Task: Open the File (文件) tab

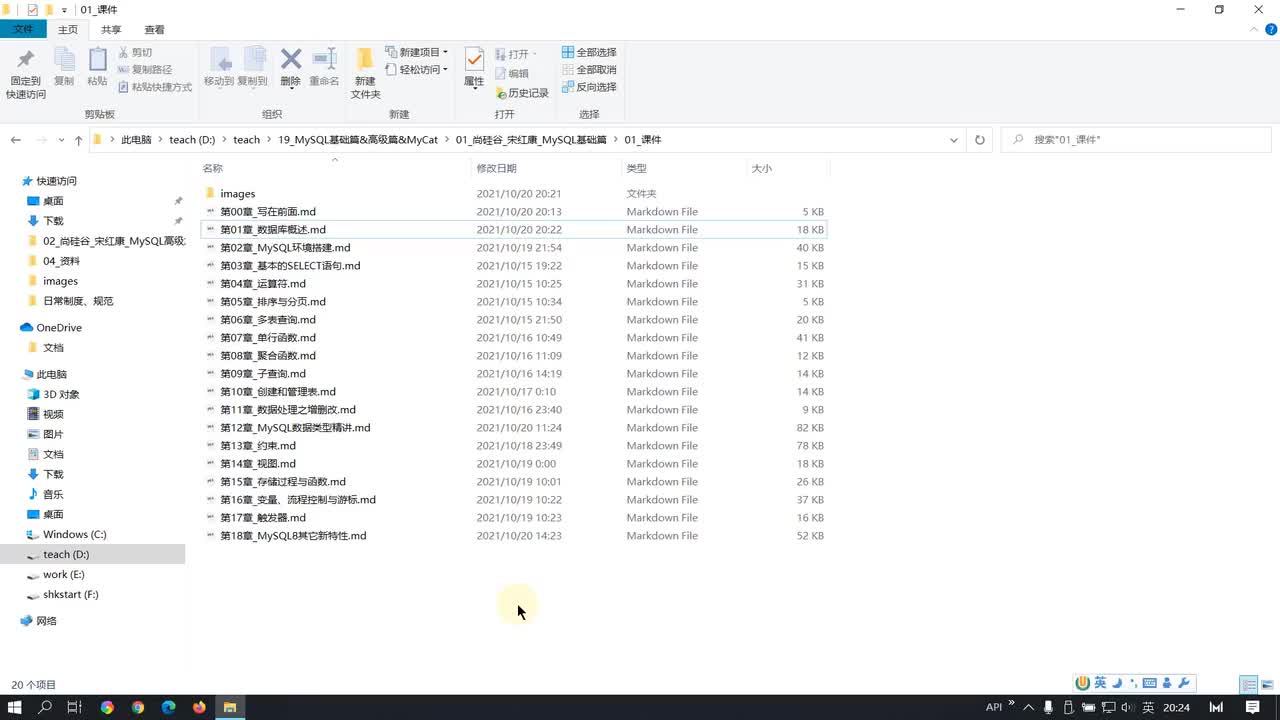Action: pyautogui.click(x=23, y=30)
